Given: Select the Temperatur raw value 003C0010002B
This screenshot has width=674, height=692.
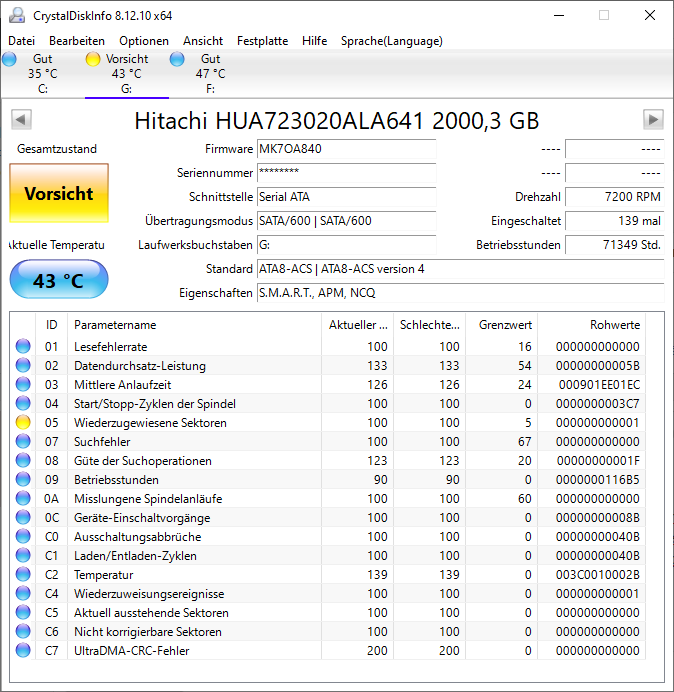Looking at the screenshot, I should tap(598, 575).
